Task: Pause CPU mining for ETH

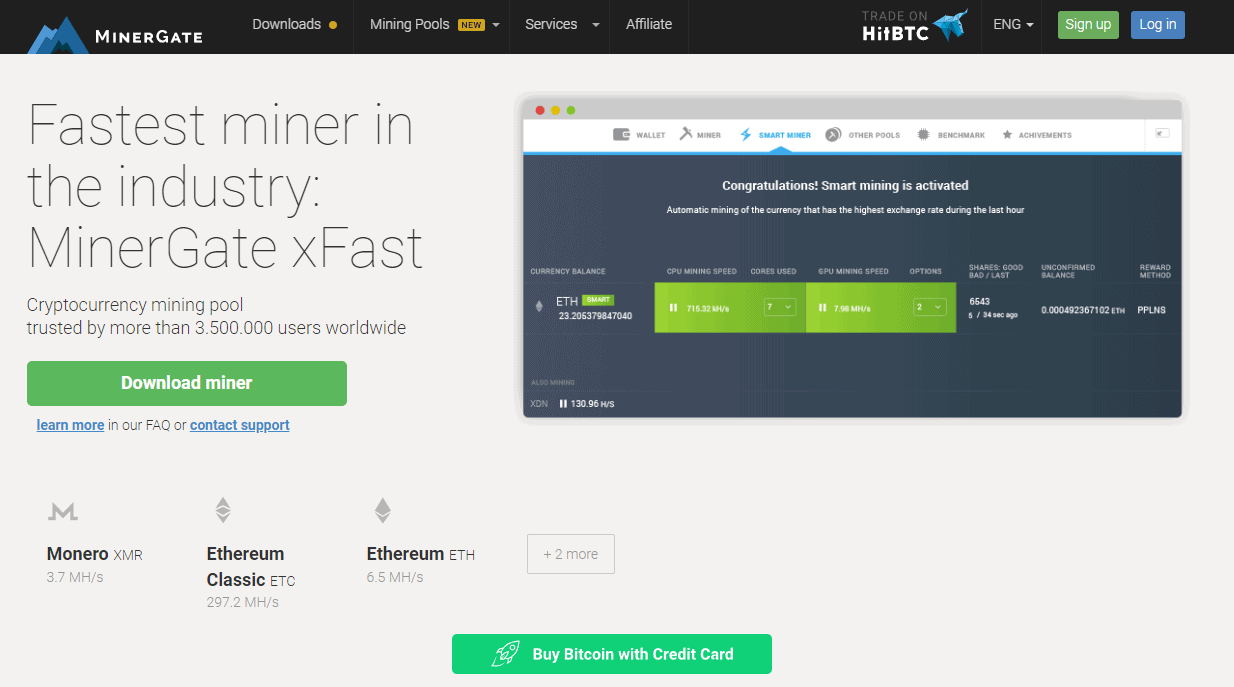Action: [x=673, y=308]
